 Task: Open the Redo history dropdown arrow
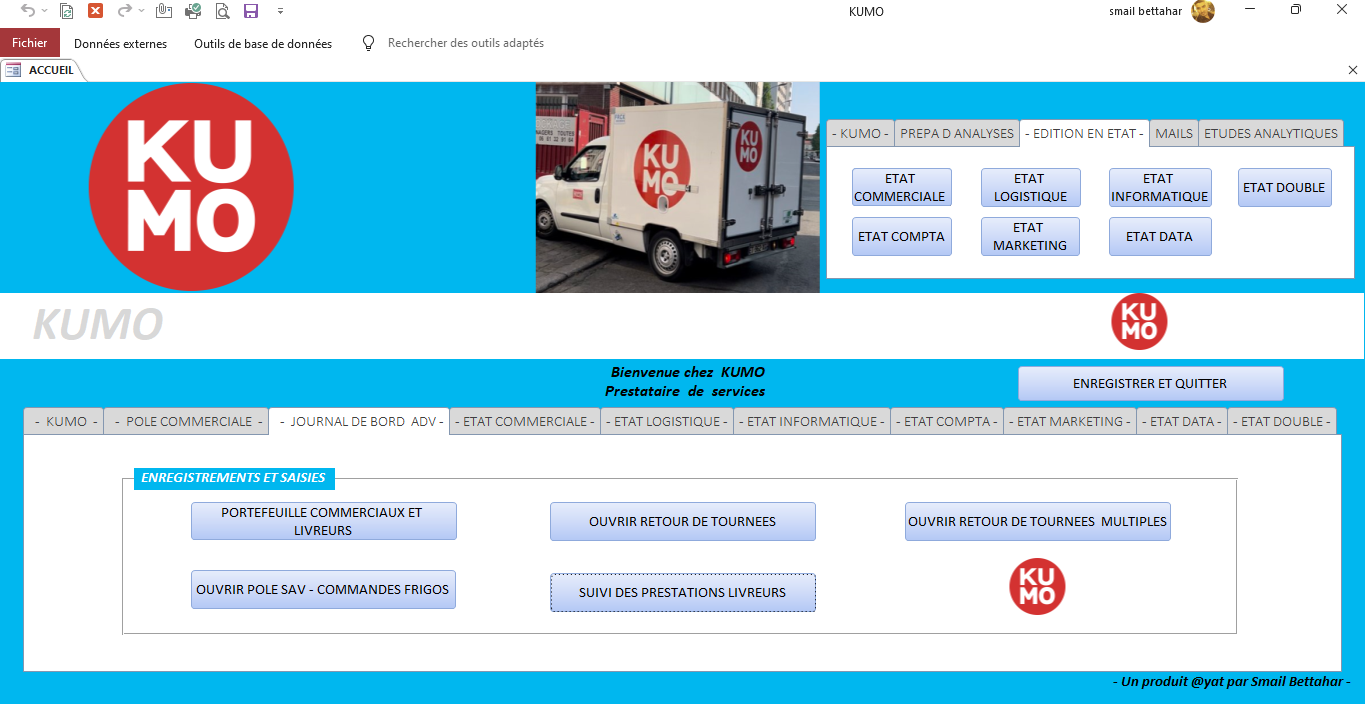pyautogui.click(x=140, y=11)
